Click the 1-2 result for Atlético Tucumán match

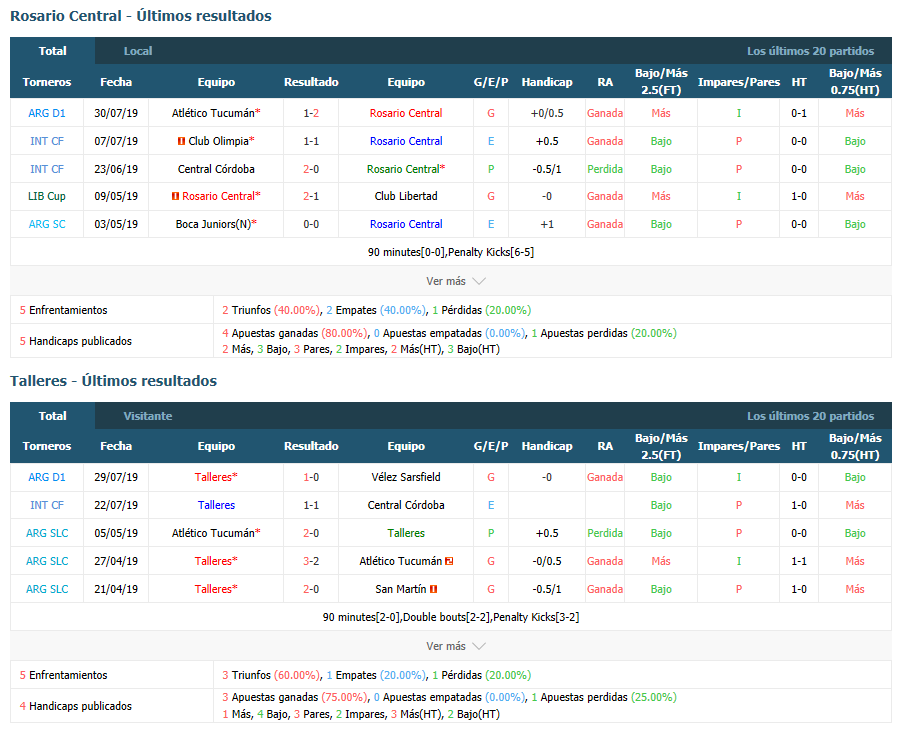311,113
